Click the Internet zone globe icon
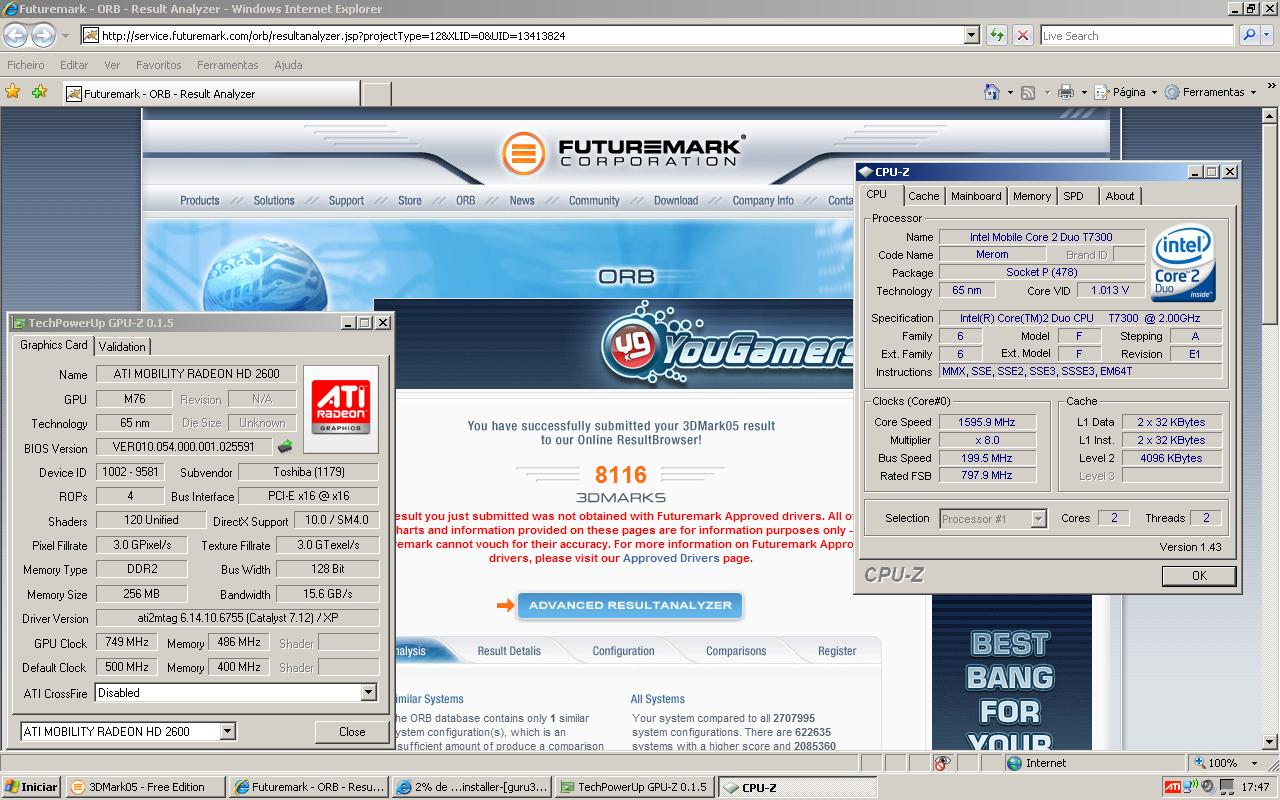1280x800 pixels. coord(1015,763)
